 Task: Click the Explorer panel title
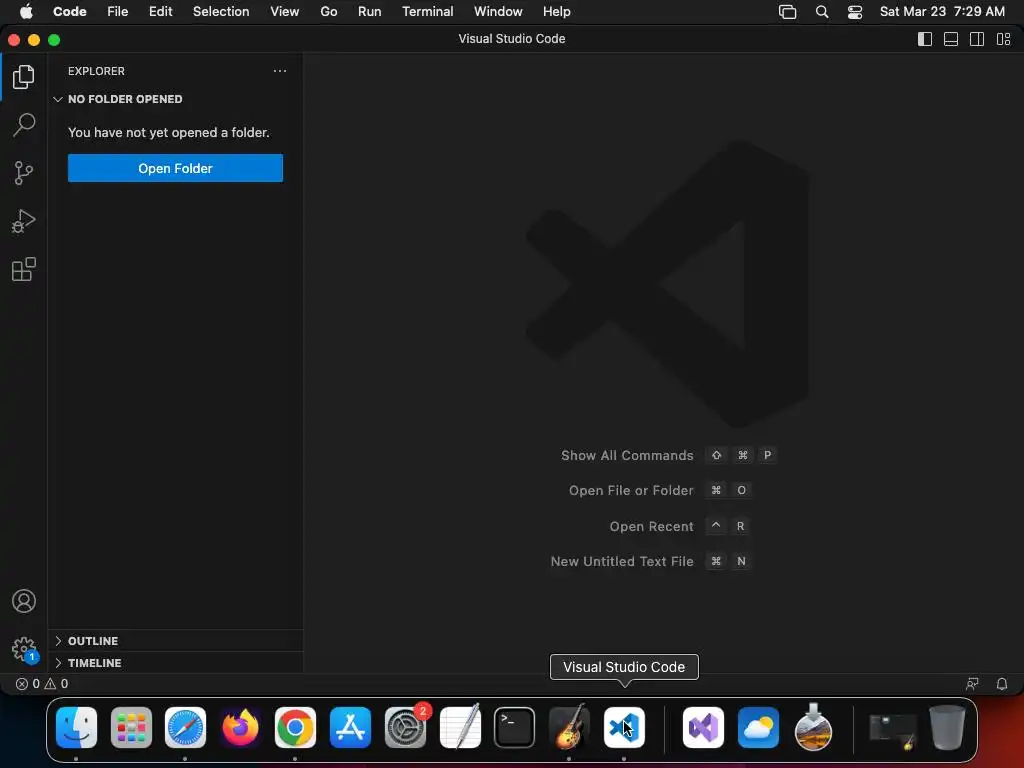(x=96, y=71)
